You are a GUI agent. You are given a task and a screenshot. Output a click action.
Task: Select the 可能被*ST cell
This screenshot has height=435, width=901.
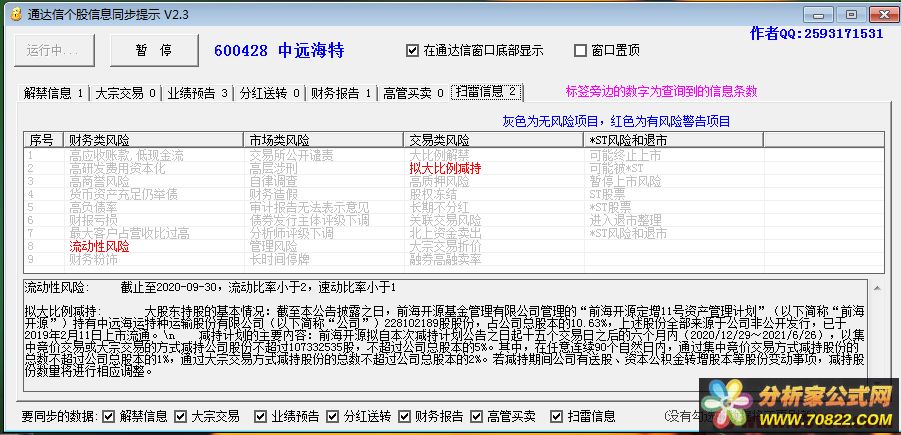(x=616, y=168)
